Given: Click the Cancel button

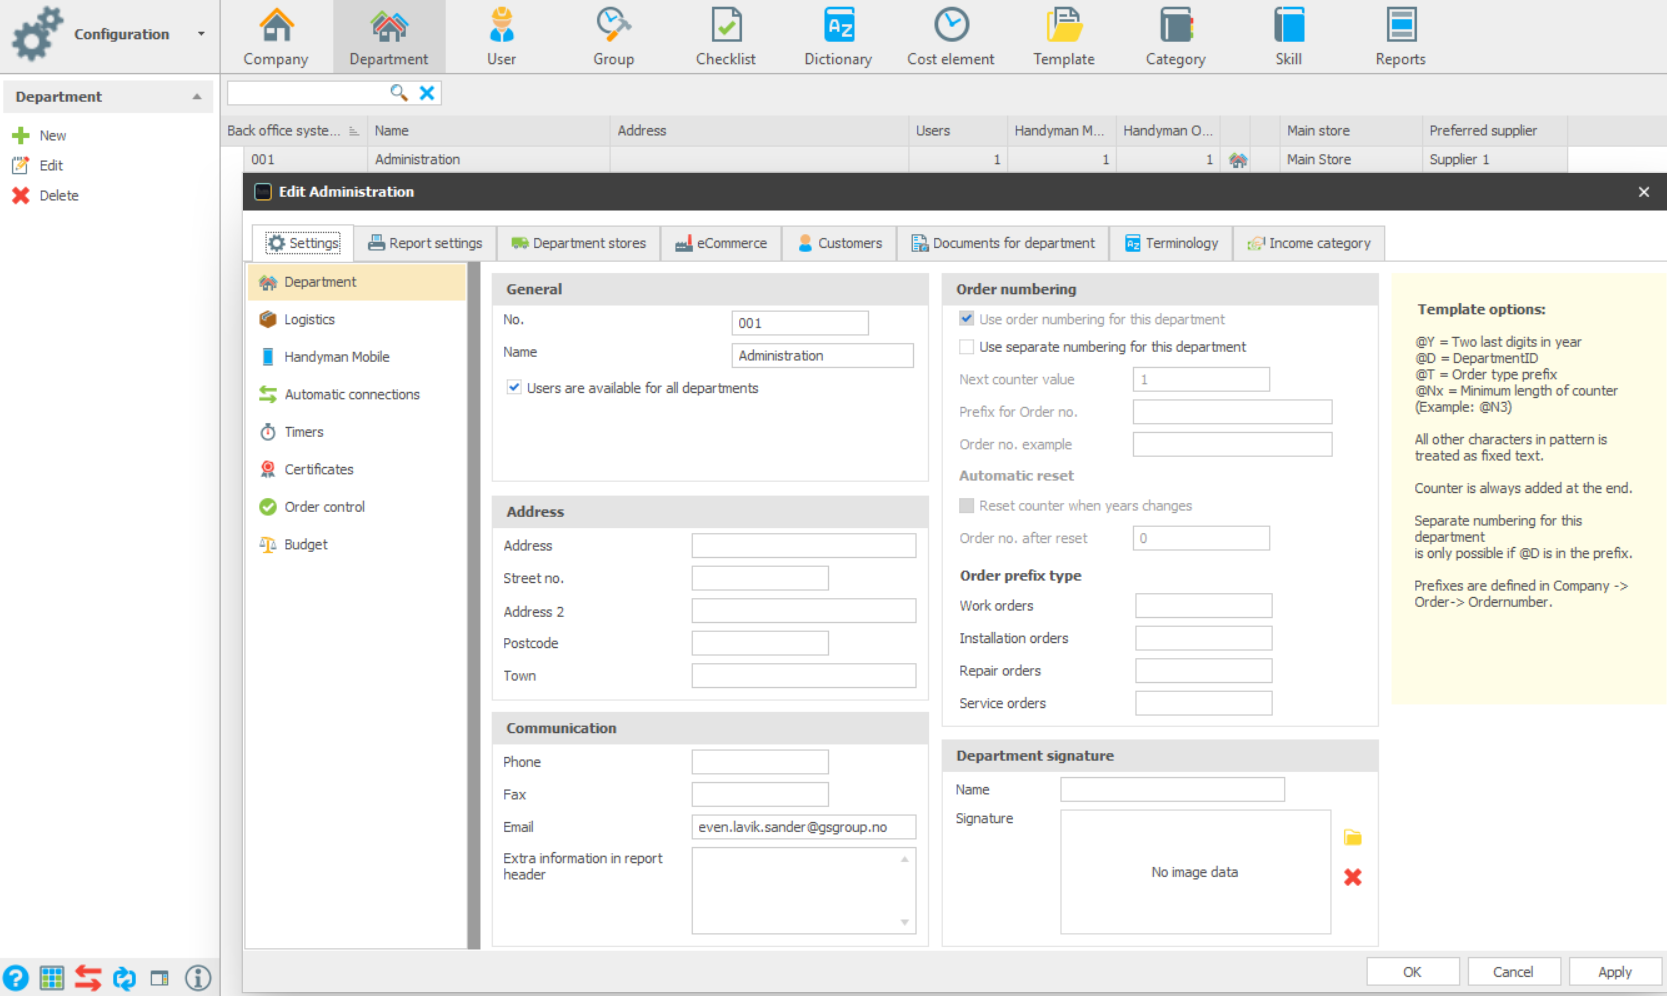Looking at the screenshot, I should point(1513,972).
